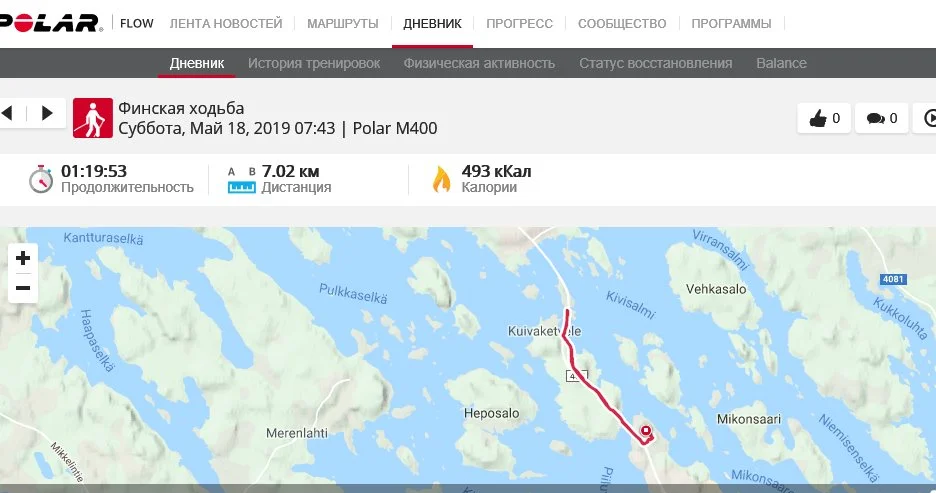Zoom in on the map
The width and height of the screenshot is (936, 493).
(x=23, y=258)
